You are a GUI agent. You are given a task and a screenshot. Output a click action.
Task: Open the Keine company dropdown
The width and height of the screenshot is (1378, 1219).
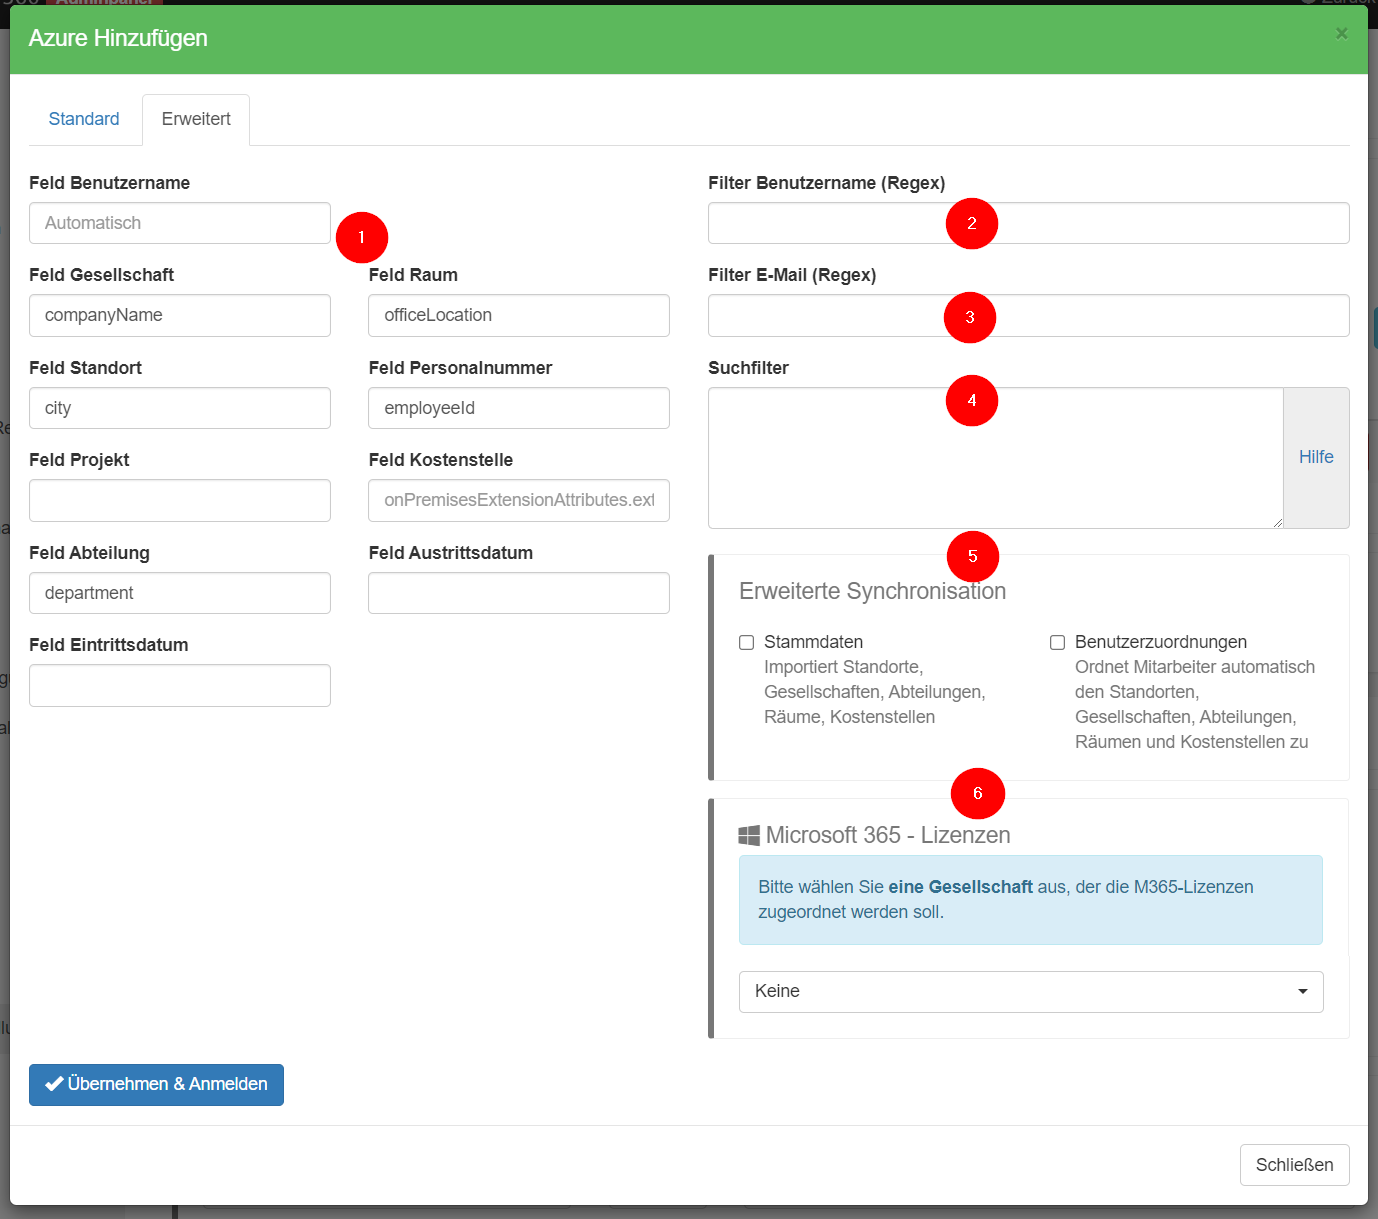tap(1031, 991)
